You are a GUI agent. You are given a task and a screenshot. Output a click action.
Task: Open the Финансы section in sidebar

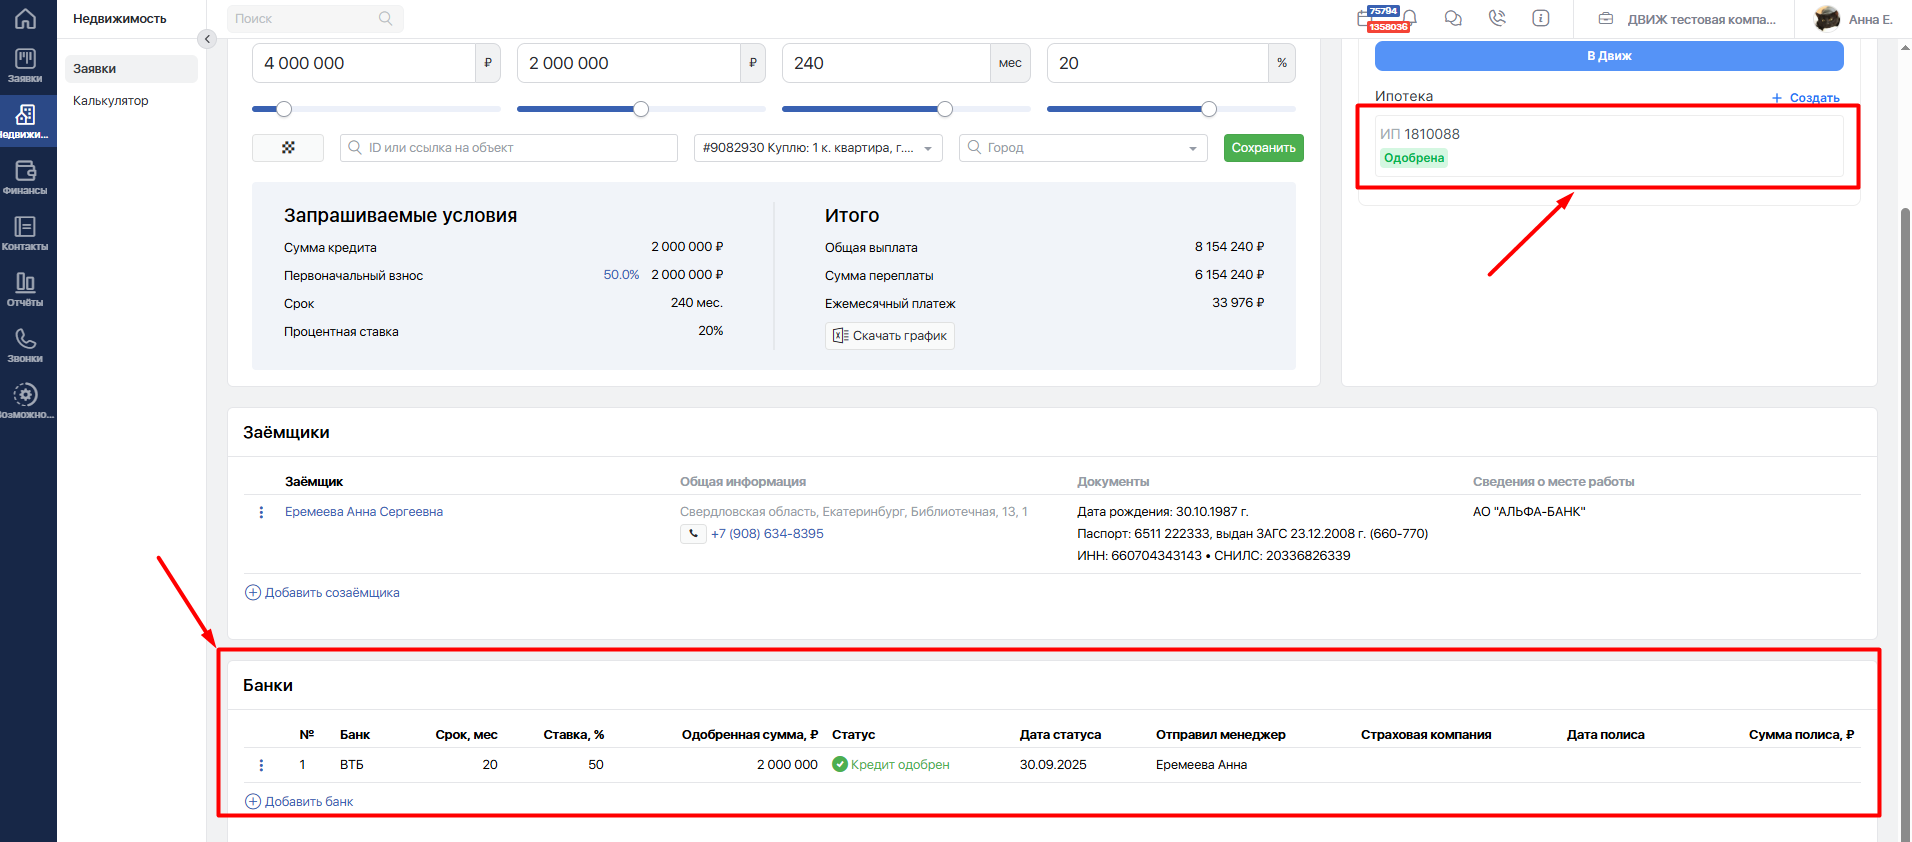point(25,176)
